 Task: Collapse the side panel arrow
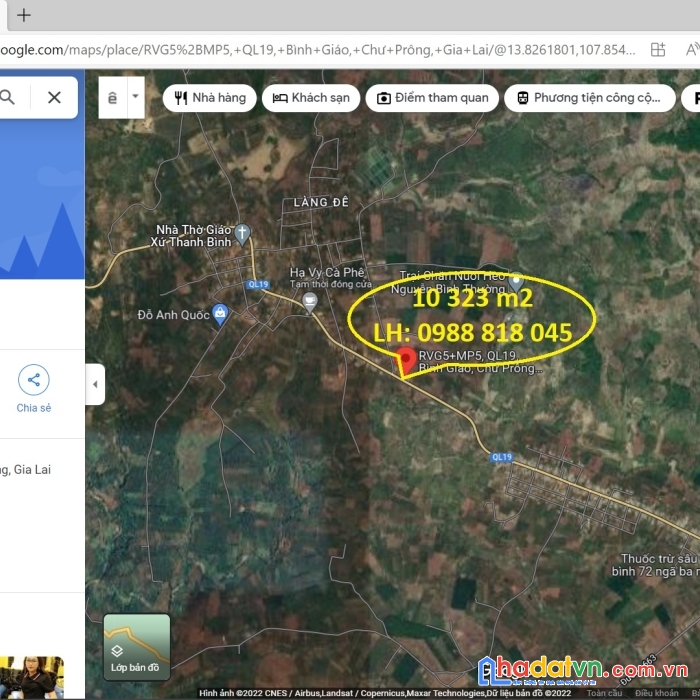95,384
